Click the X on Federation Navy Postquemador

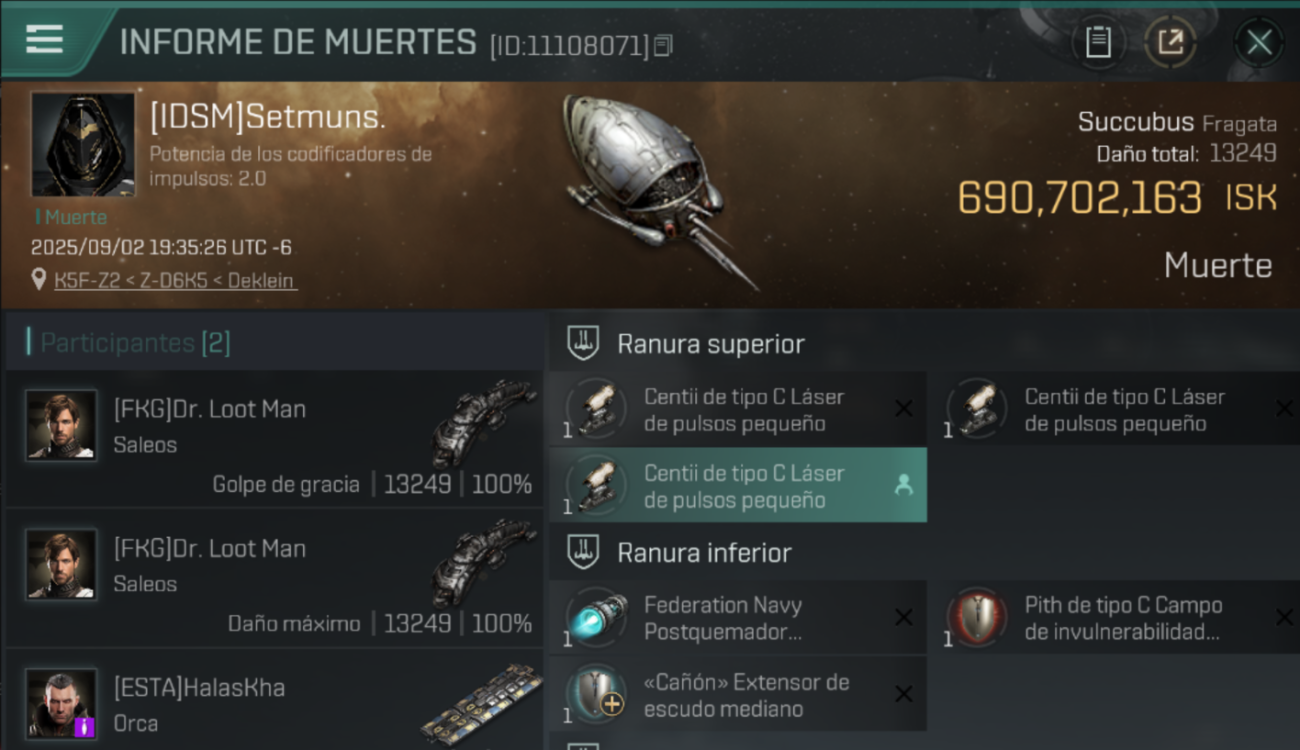[x=903, y=618]
